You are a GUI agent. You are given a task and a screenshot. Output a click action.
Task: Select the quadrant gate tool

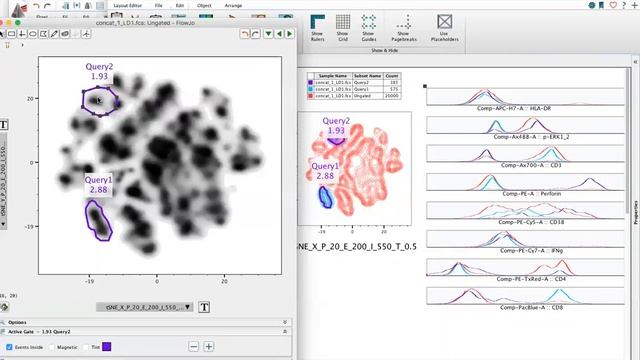coord(22,34)
